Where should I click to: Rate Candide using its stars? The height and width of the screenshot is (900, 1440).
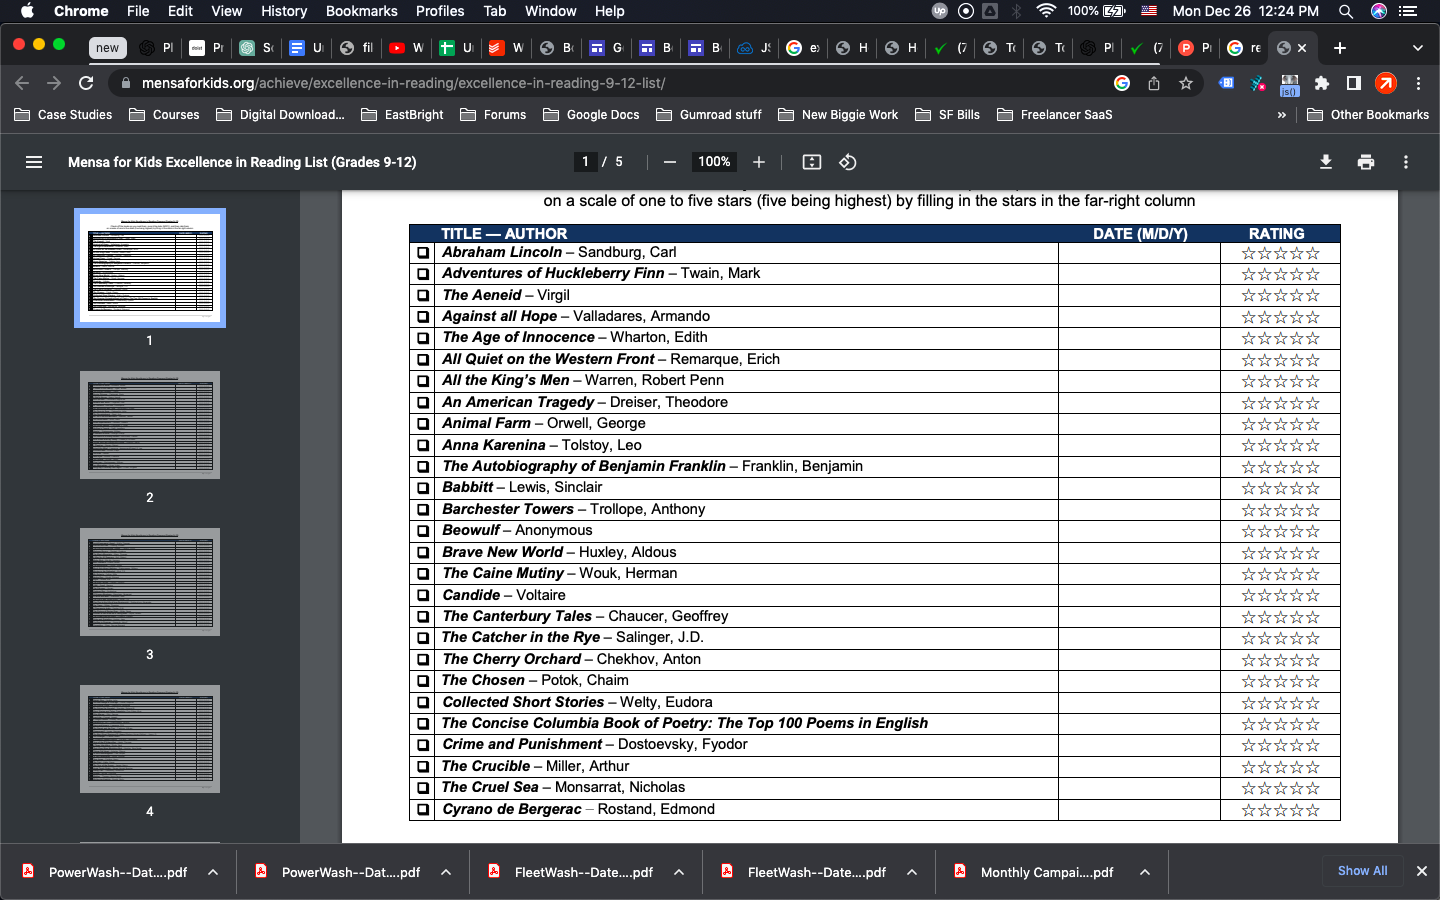(x=1280, y=596)
